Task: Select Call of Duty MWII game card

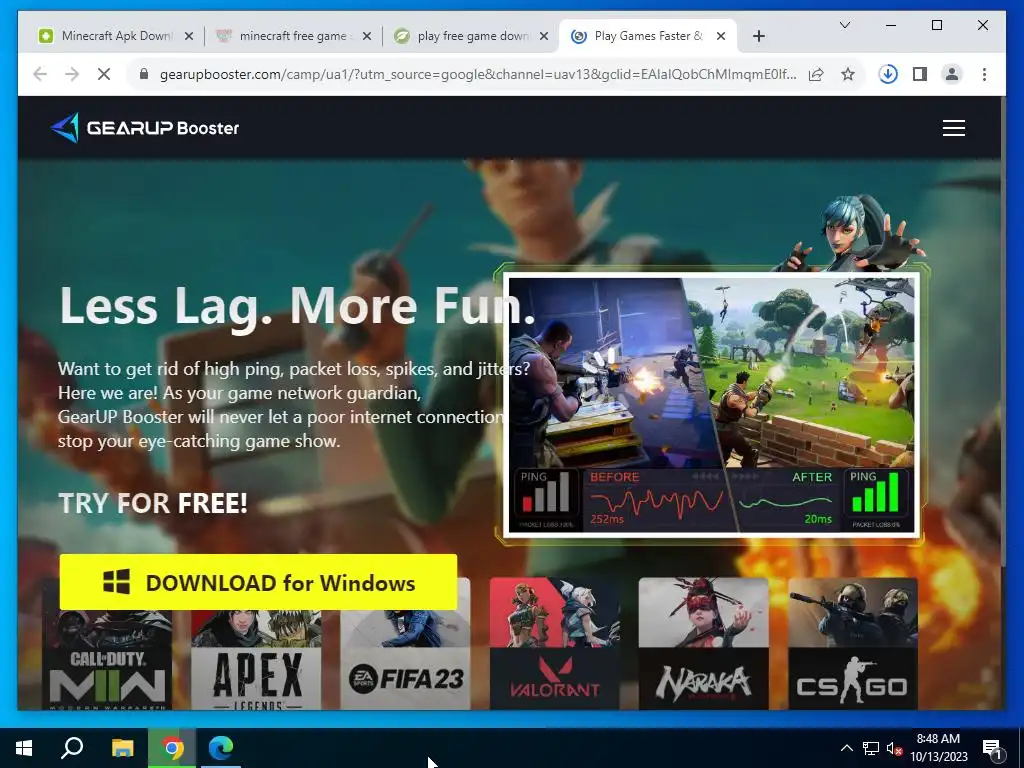Action: pyautogui.click(x=108, y=660)
